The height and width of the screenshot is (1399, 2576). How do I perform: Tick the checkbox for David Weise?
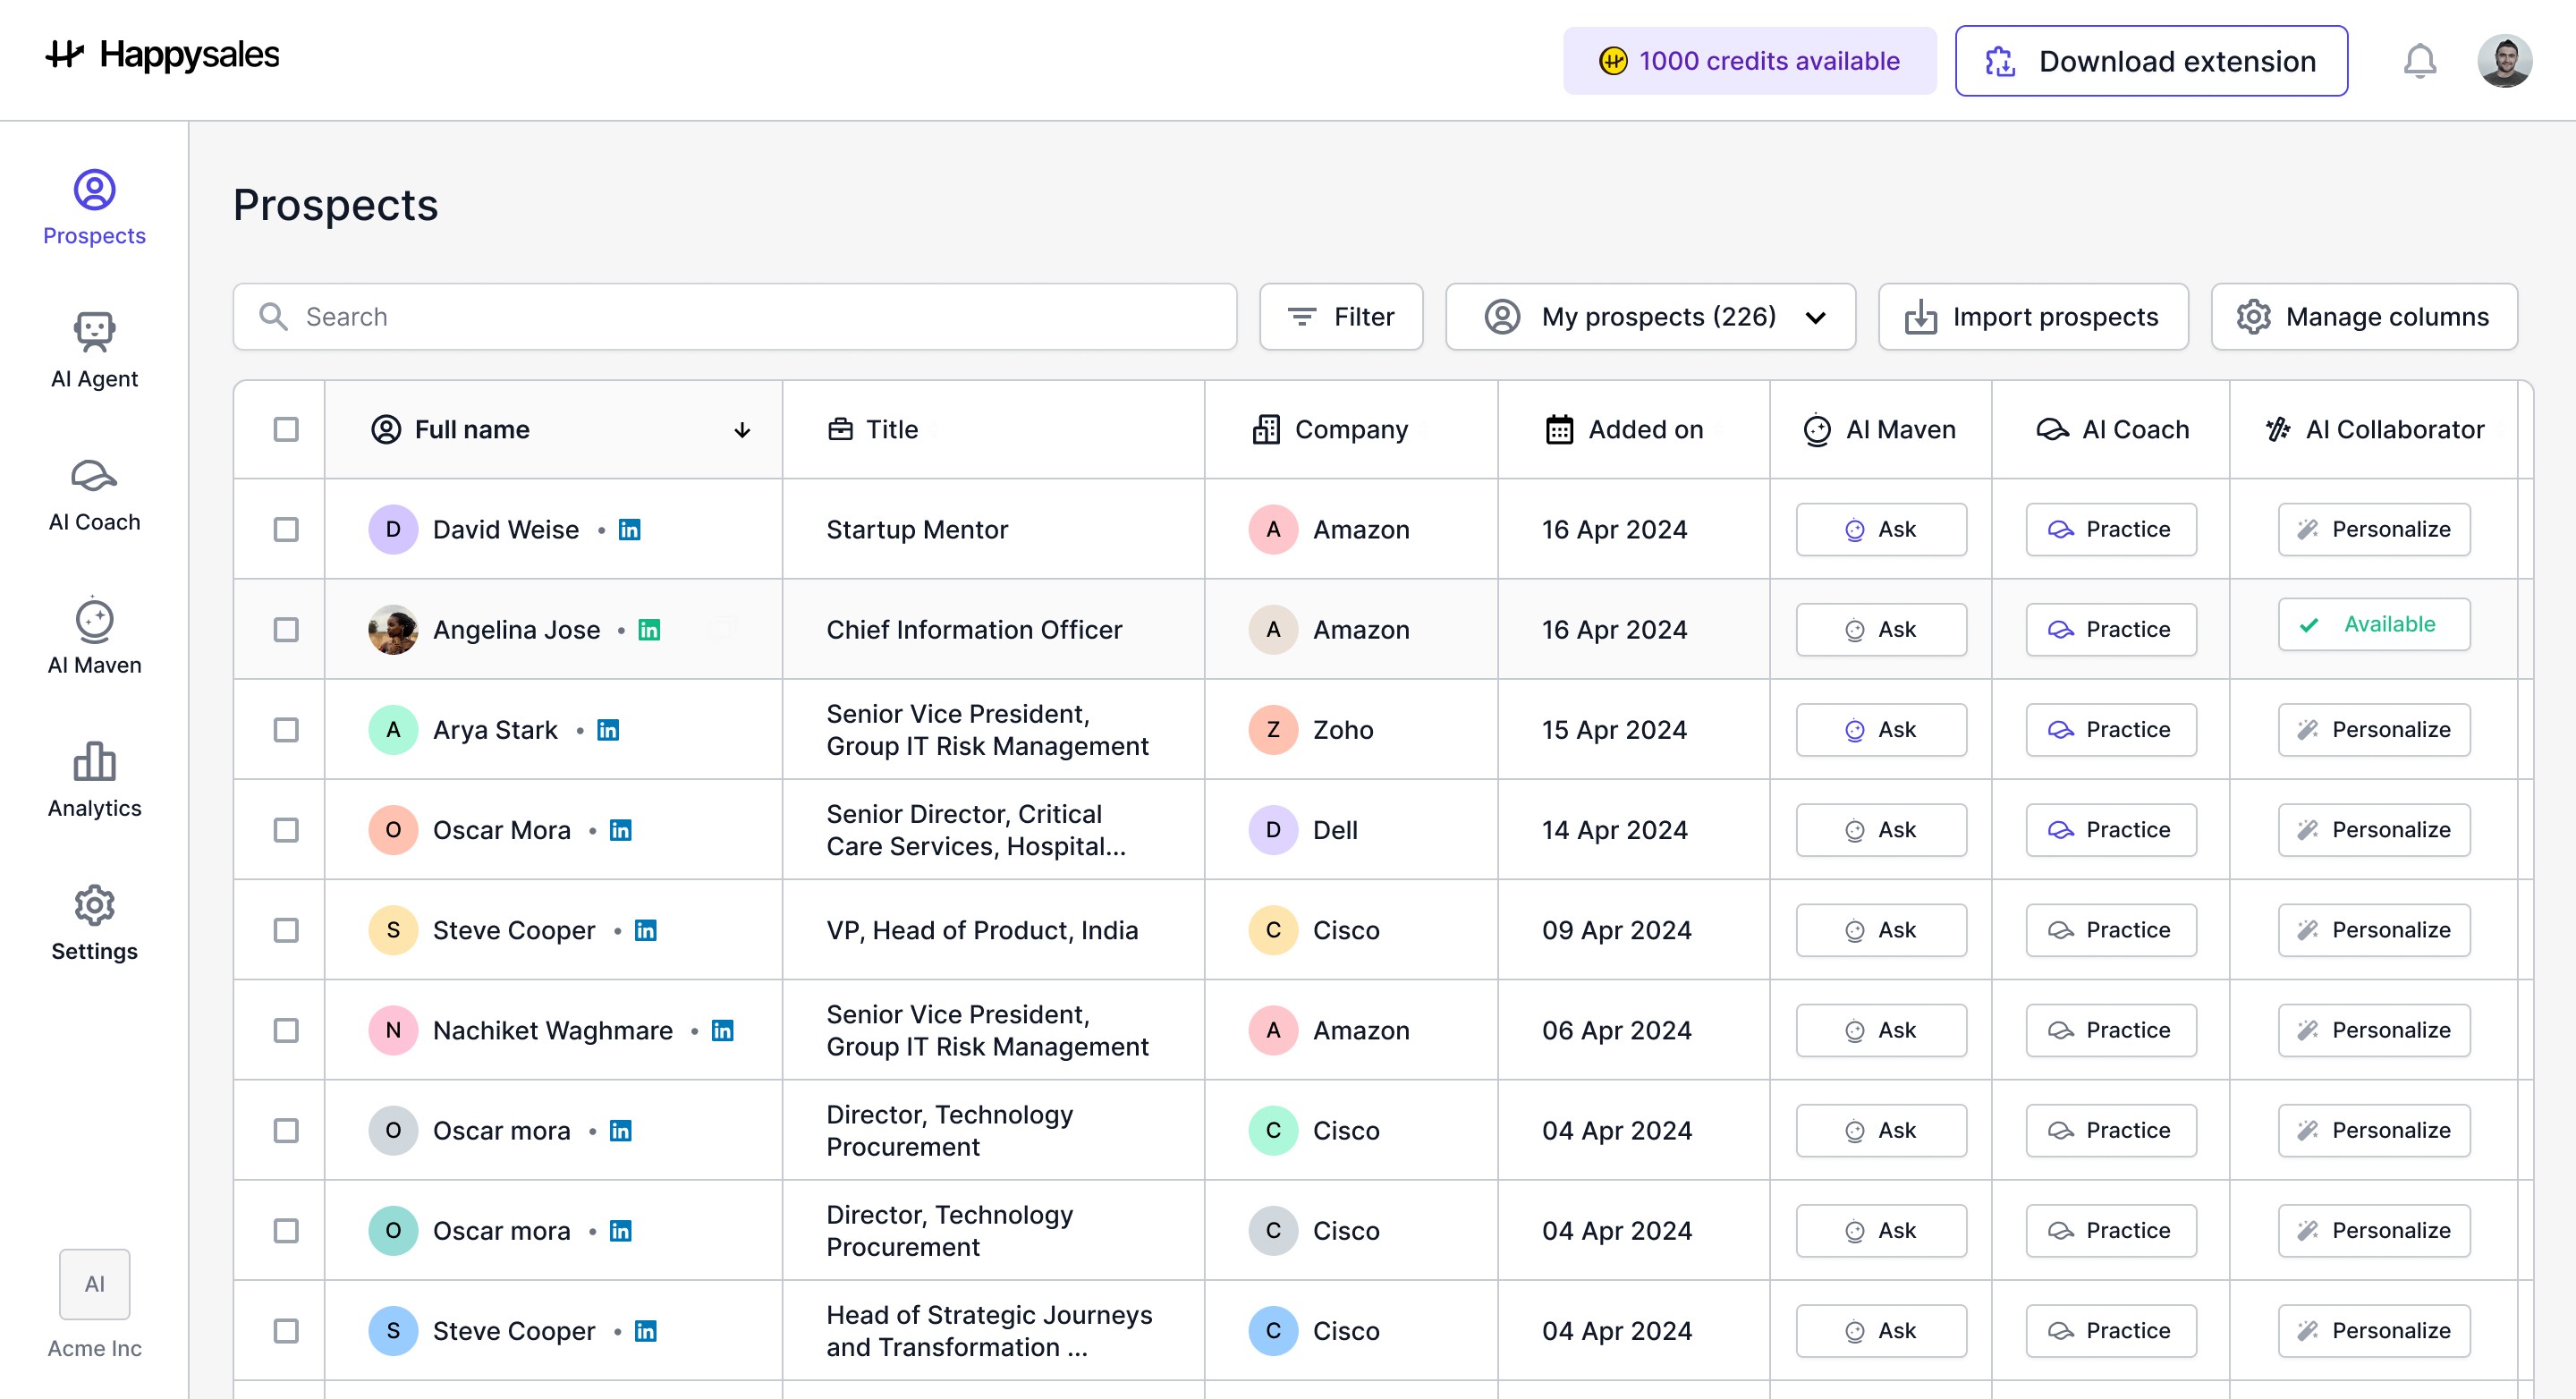point(286,529)
